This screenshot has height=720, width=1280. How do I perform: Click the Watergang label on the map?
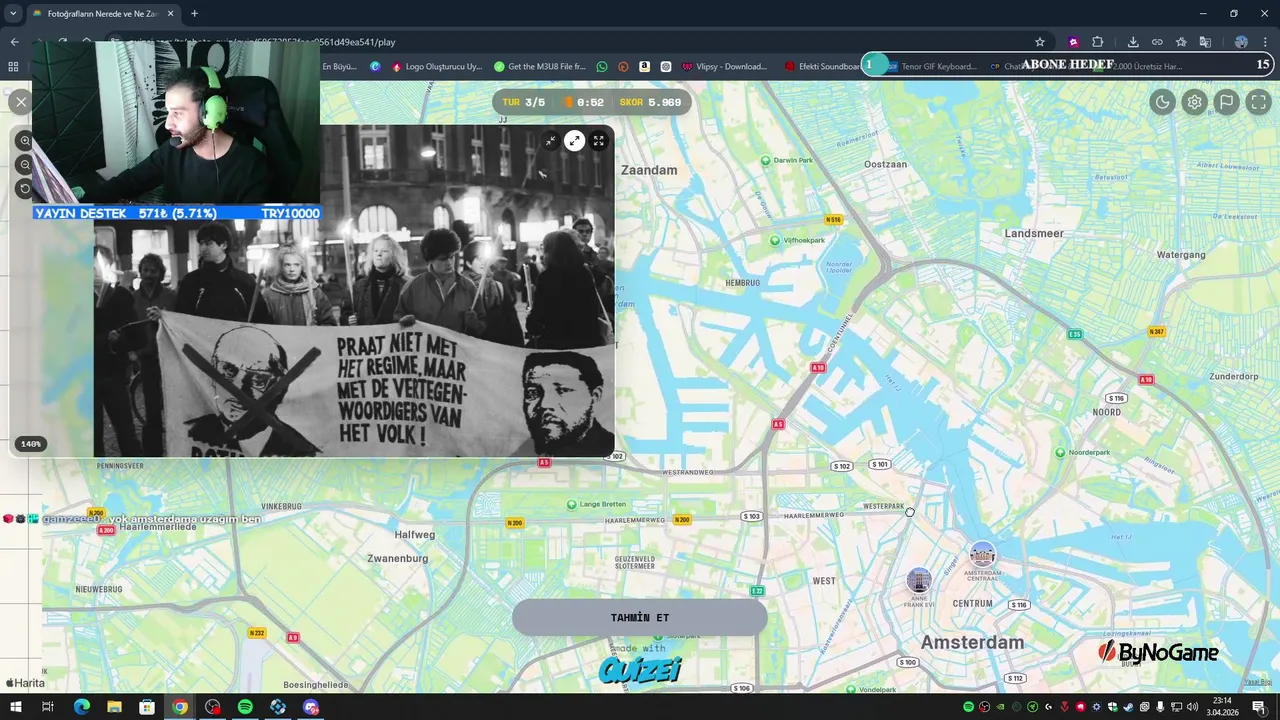(x=1181, y=255)
